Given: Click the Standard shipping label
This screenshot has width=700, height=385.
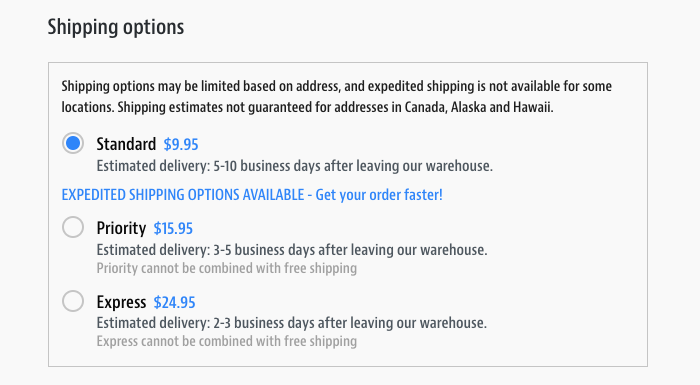Looking at the screenshot, I should pyautogui.click(x=126, y=144).
